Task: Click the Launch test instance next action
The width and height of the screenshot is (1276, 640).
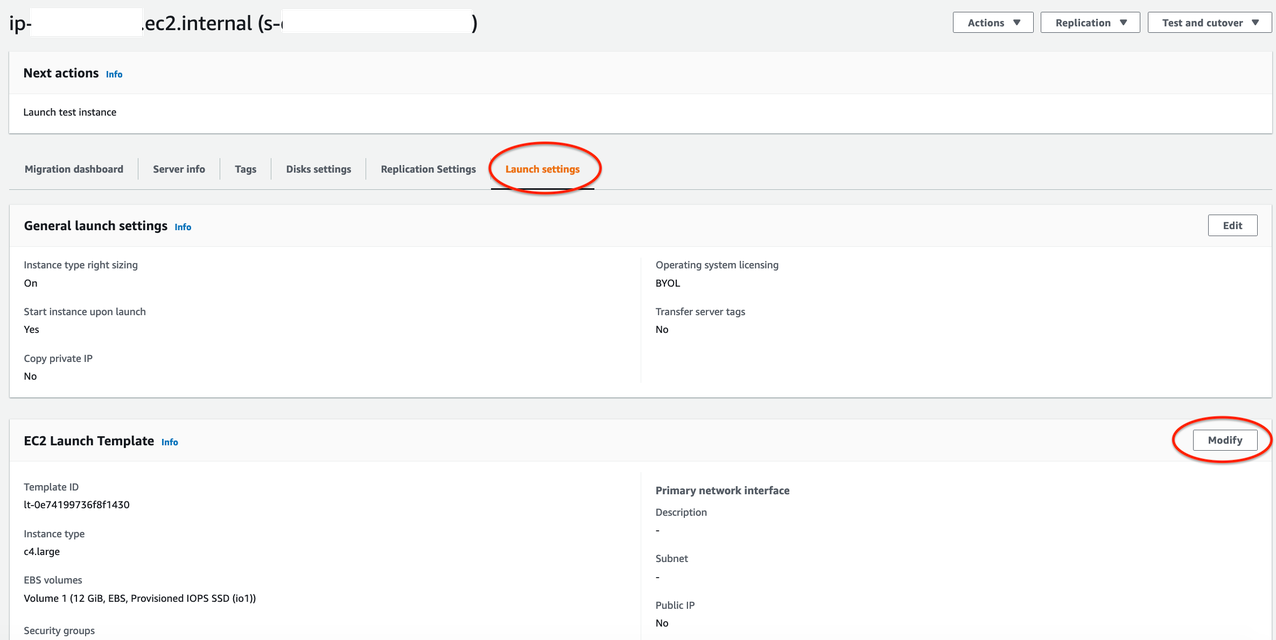Action: tap(70, 112)
